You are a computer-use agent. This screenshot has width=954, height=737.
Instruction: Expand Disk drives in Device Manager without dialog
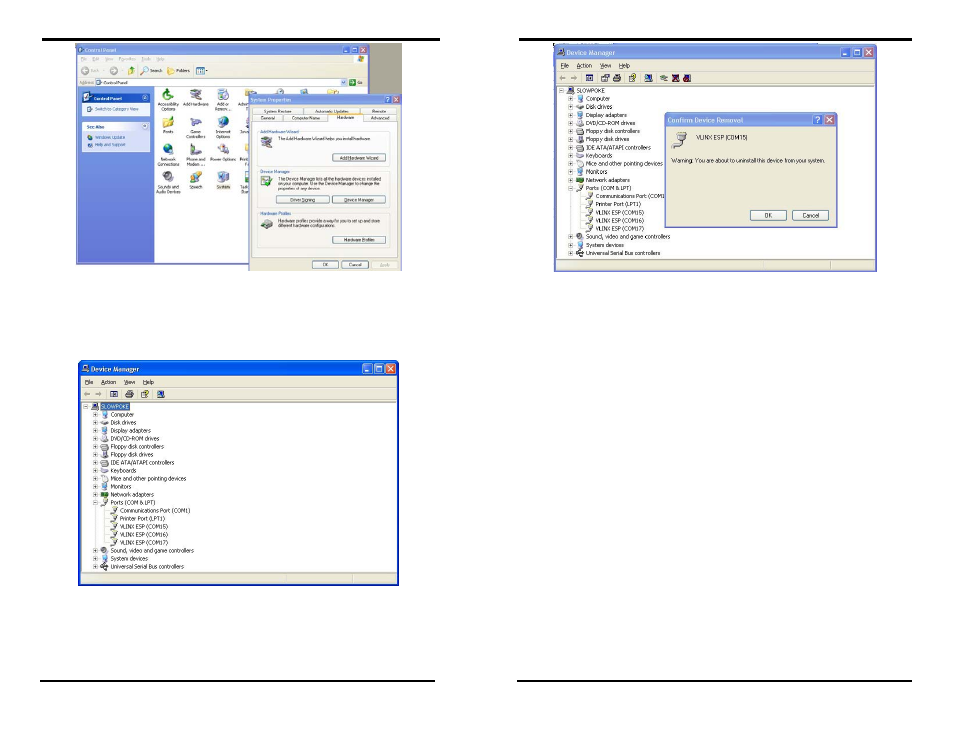tap(96, 422)
